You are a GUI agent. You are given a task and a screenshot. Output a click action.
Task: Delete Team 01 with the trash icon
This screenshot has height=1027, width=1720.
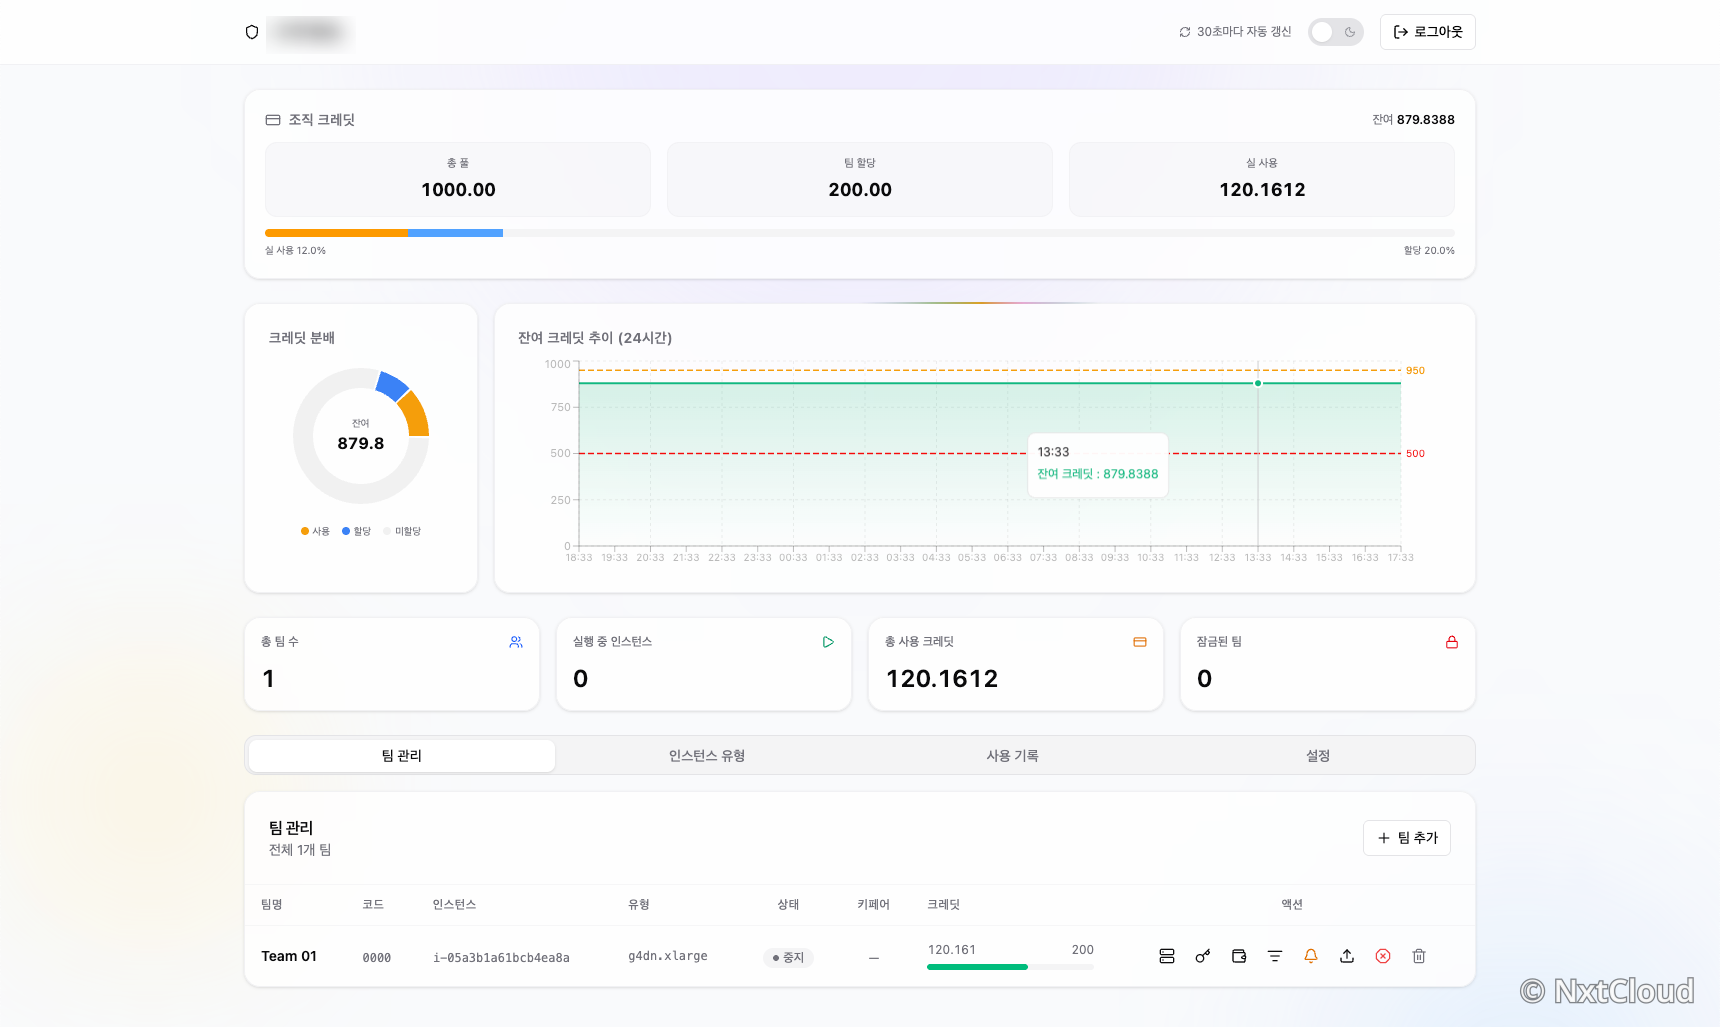click(1419, 956)
